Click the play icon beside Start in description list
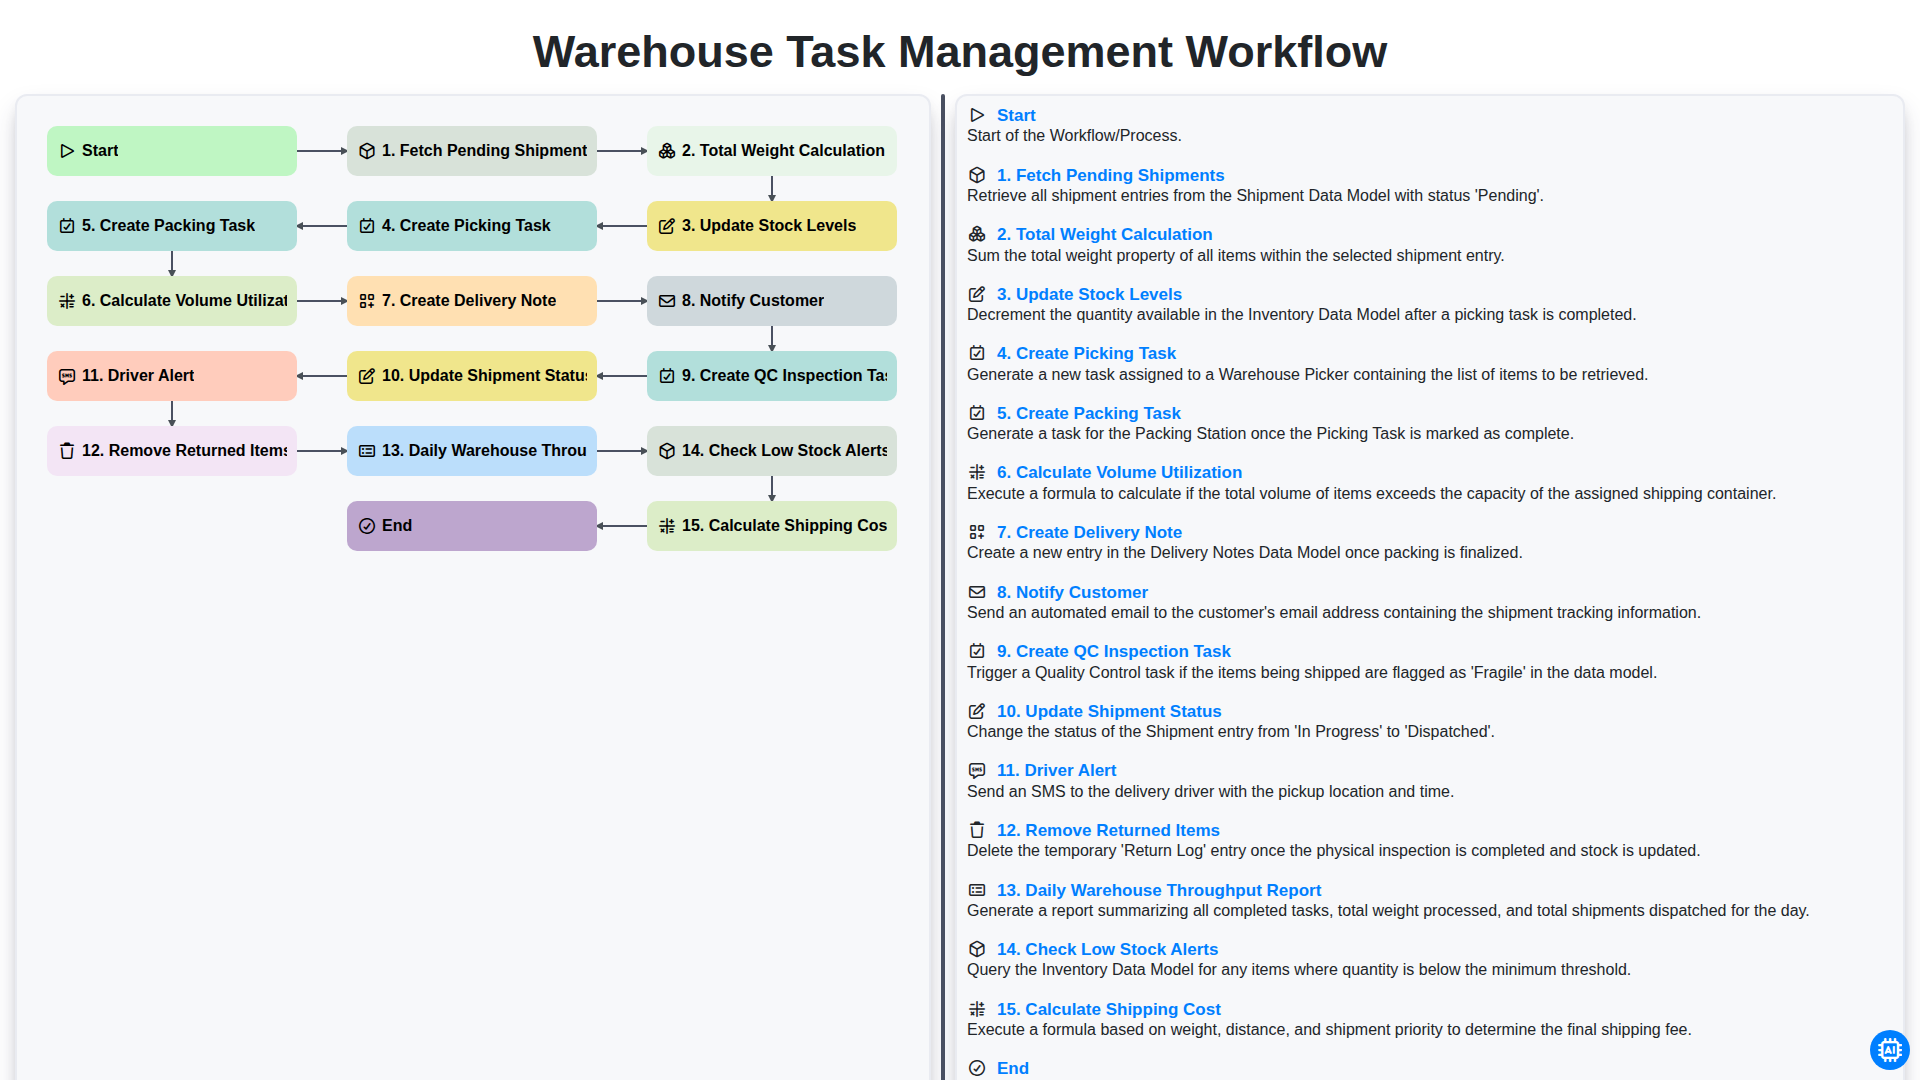Viewport: 1920px width, 1080px height. pos(977,115)
